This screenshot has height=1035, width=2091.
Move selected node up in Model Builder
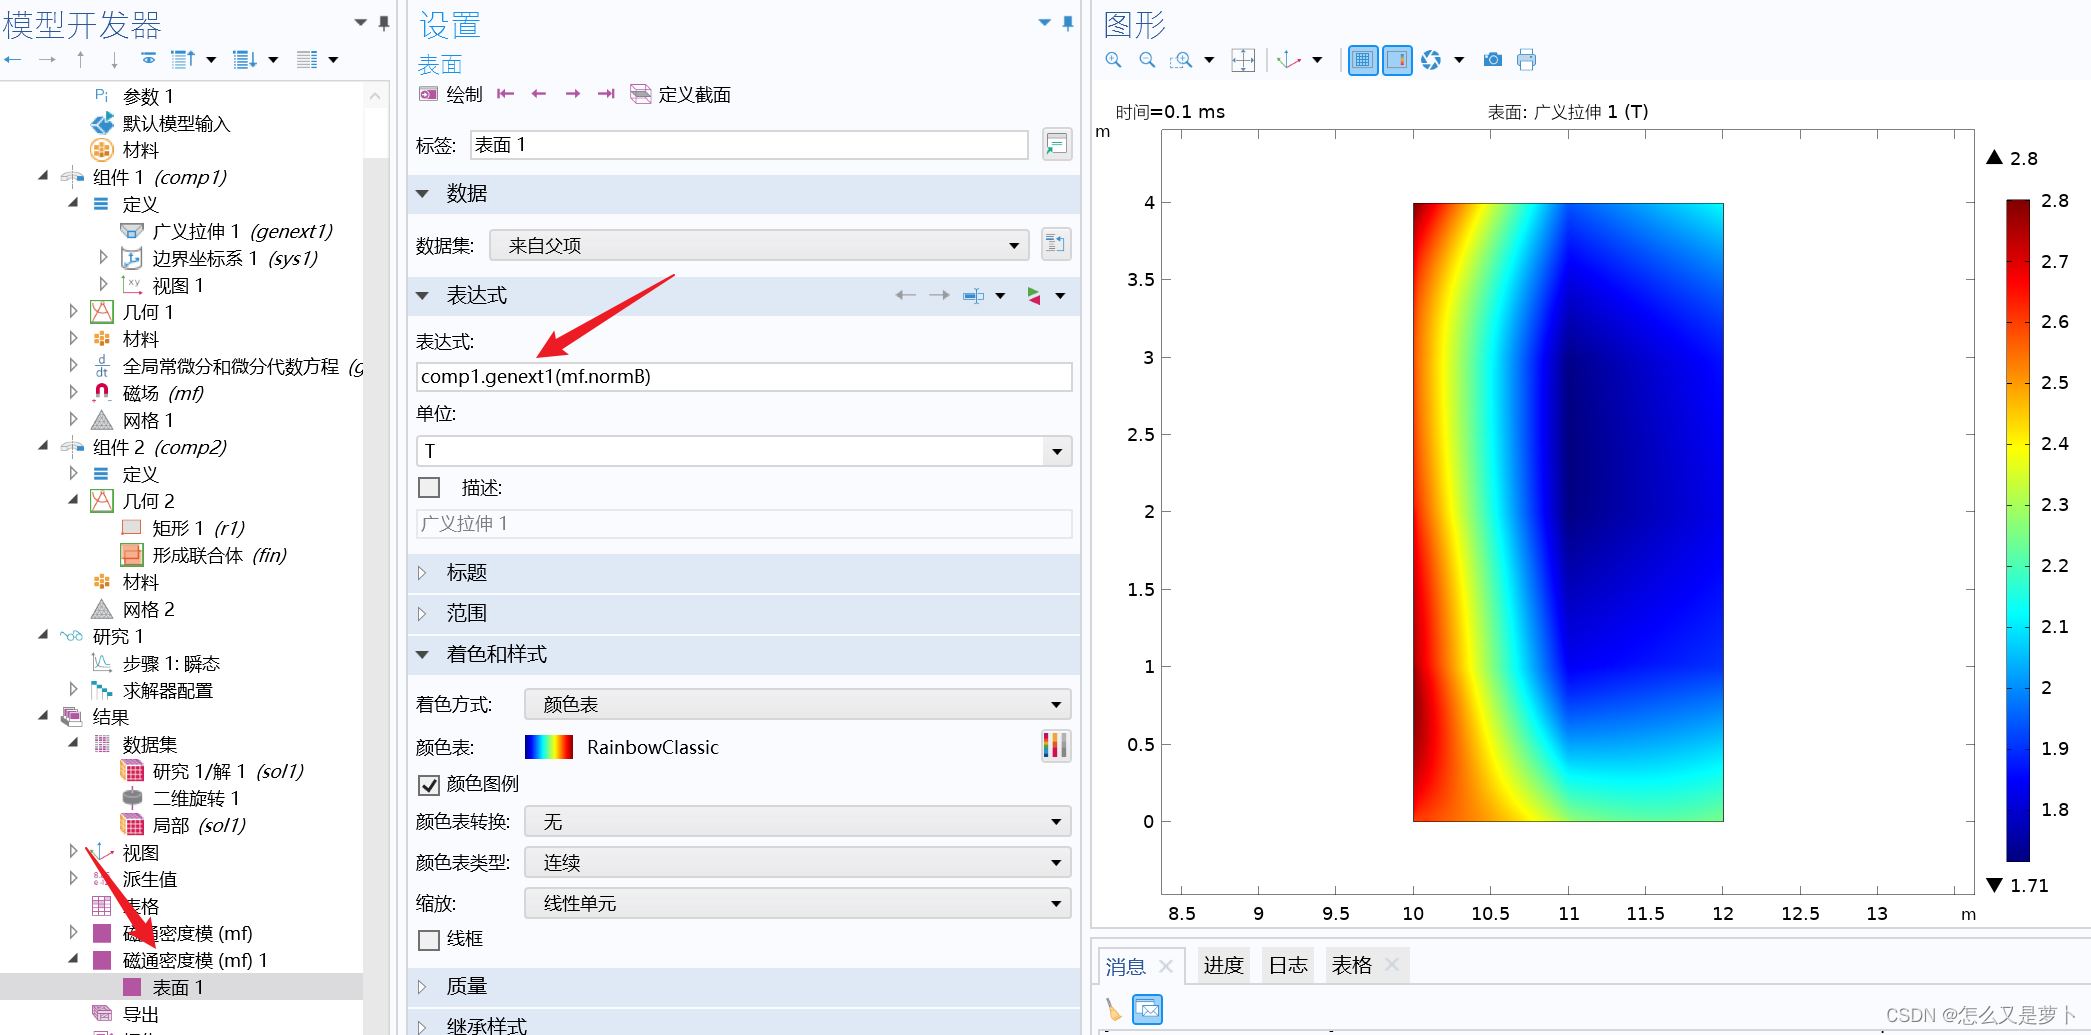(80, 60)
